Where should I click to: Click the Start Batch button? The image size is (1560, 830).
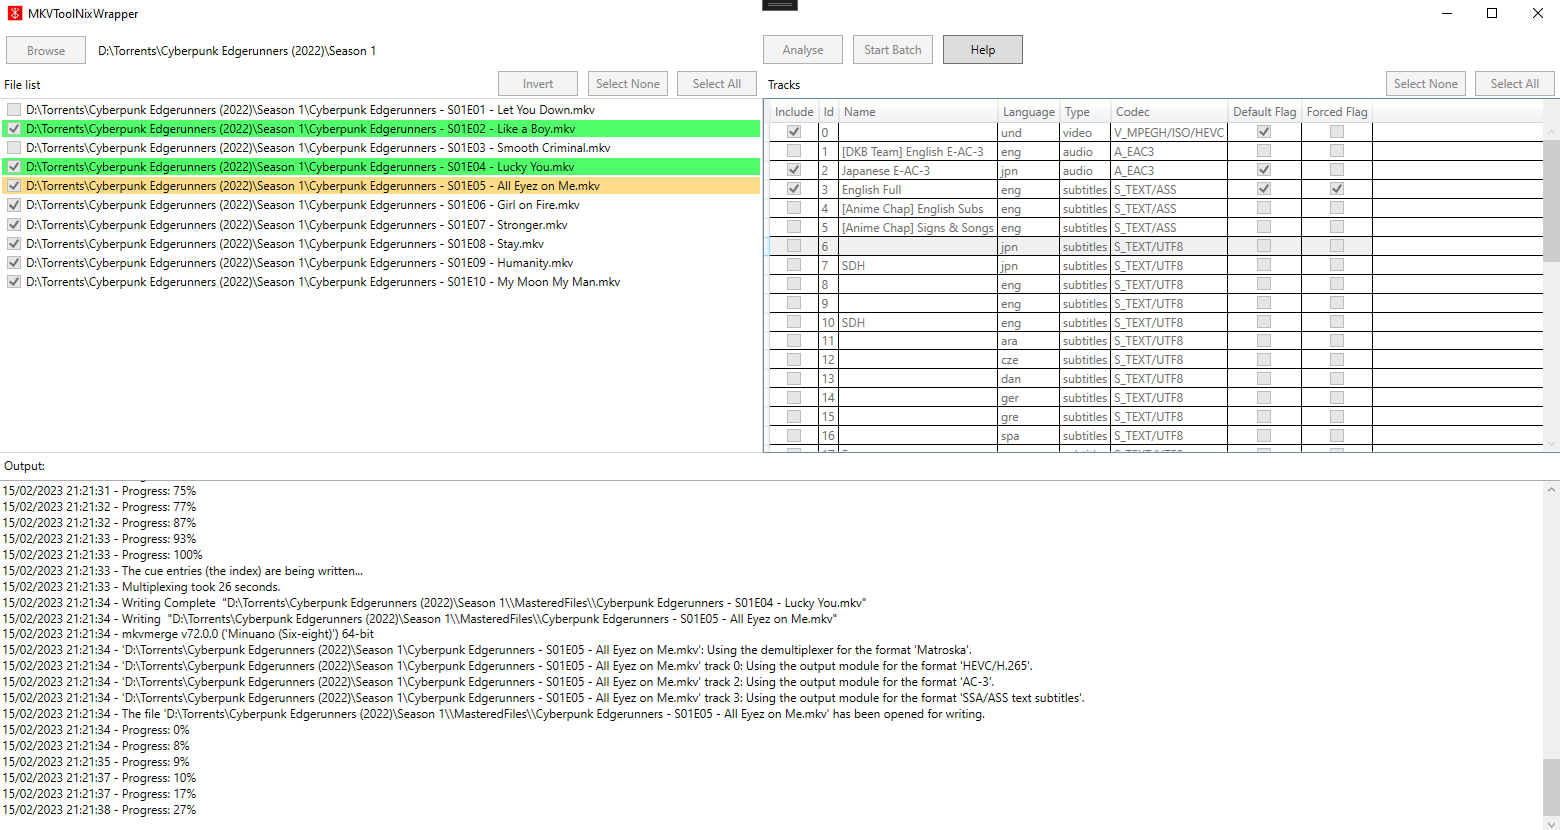892,48
